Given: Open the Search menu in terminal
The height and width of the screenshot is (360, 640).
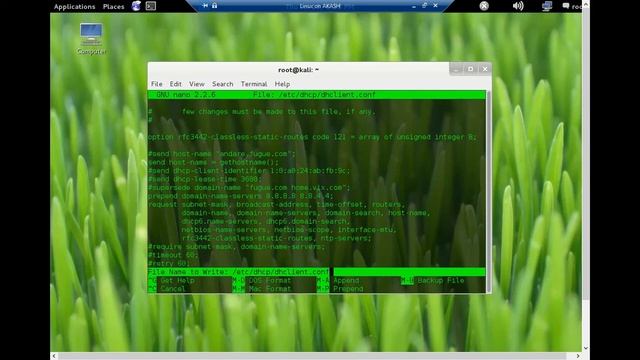Looking at the screenshot, I should click(222, 84).
